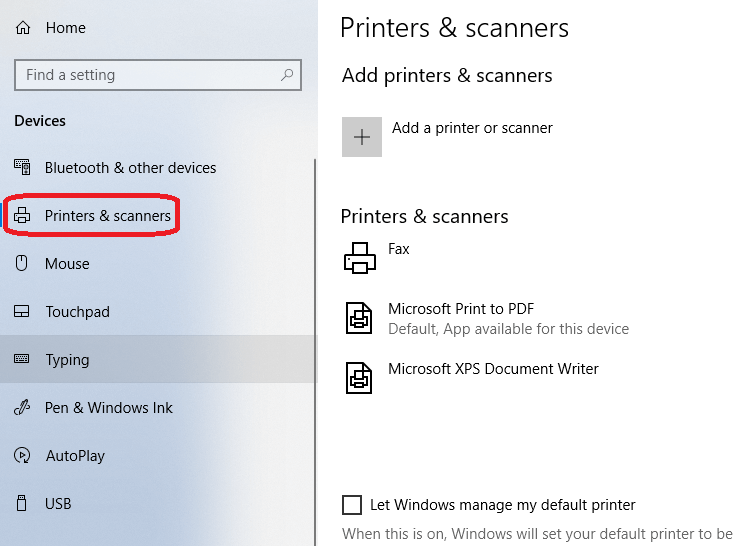Click the Mouse icon in sidebar
This screenshot has width=742, height=546.
(21, 263)
